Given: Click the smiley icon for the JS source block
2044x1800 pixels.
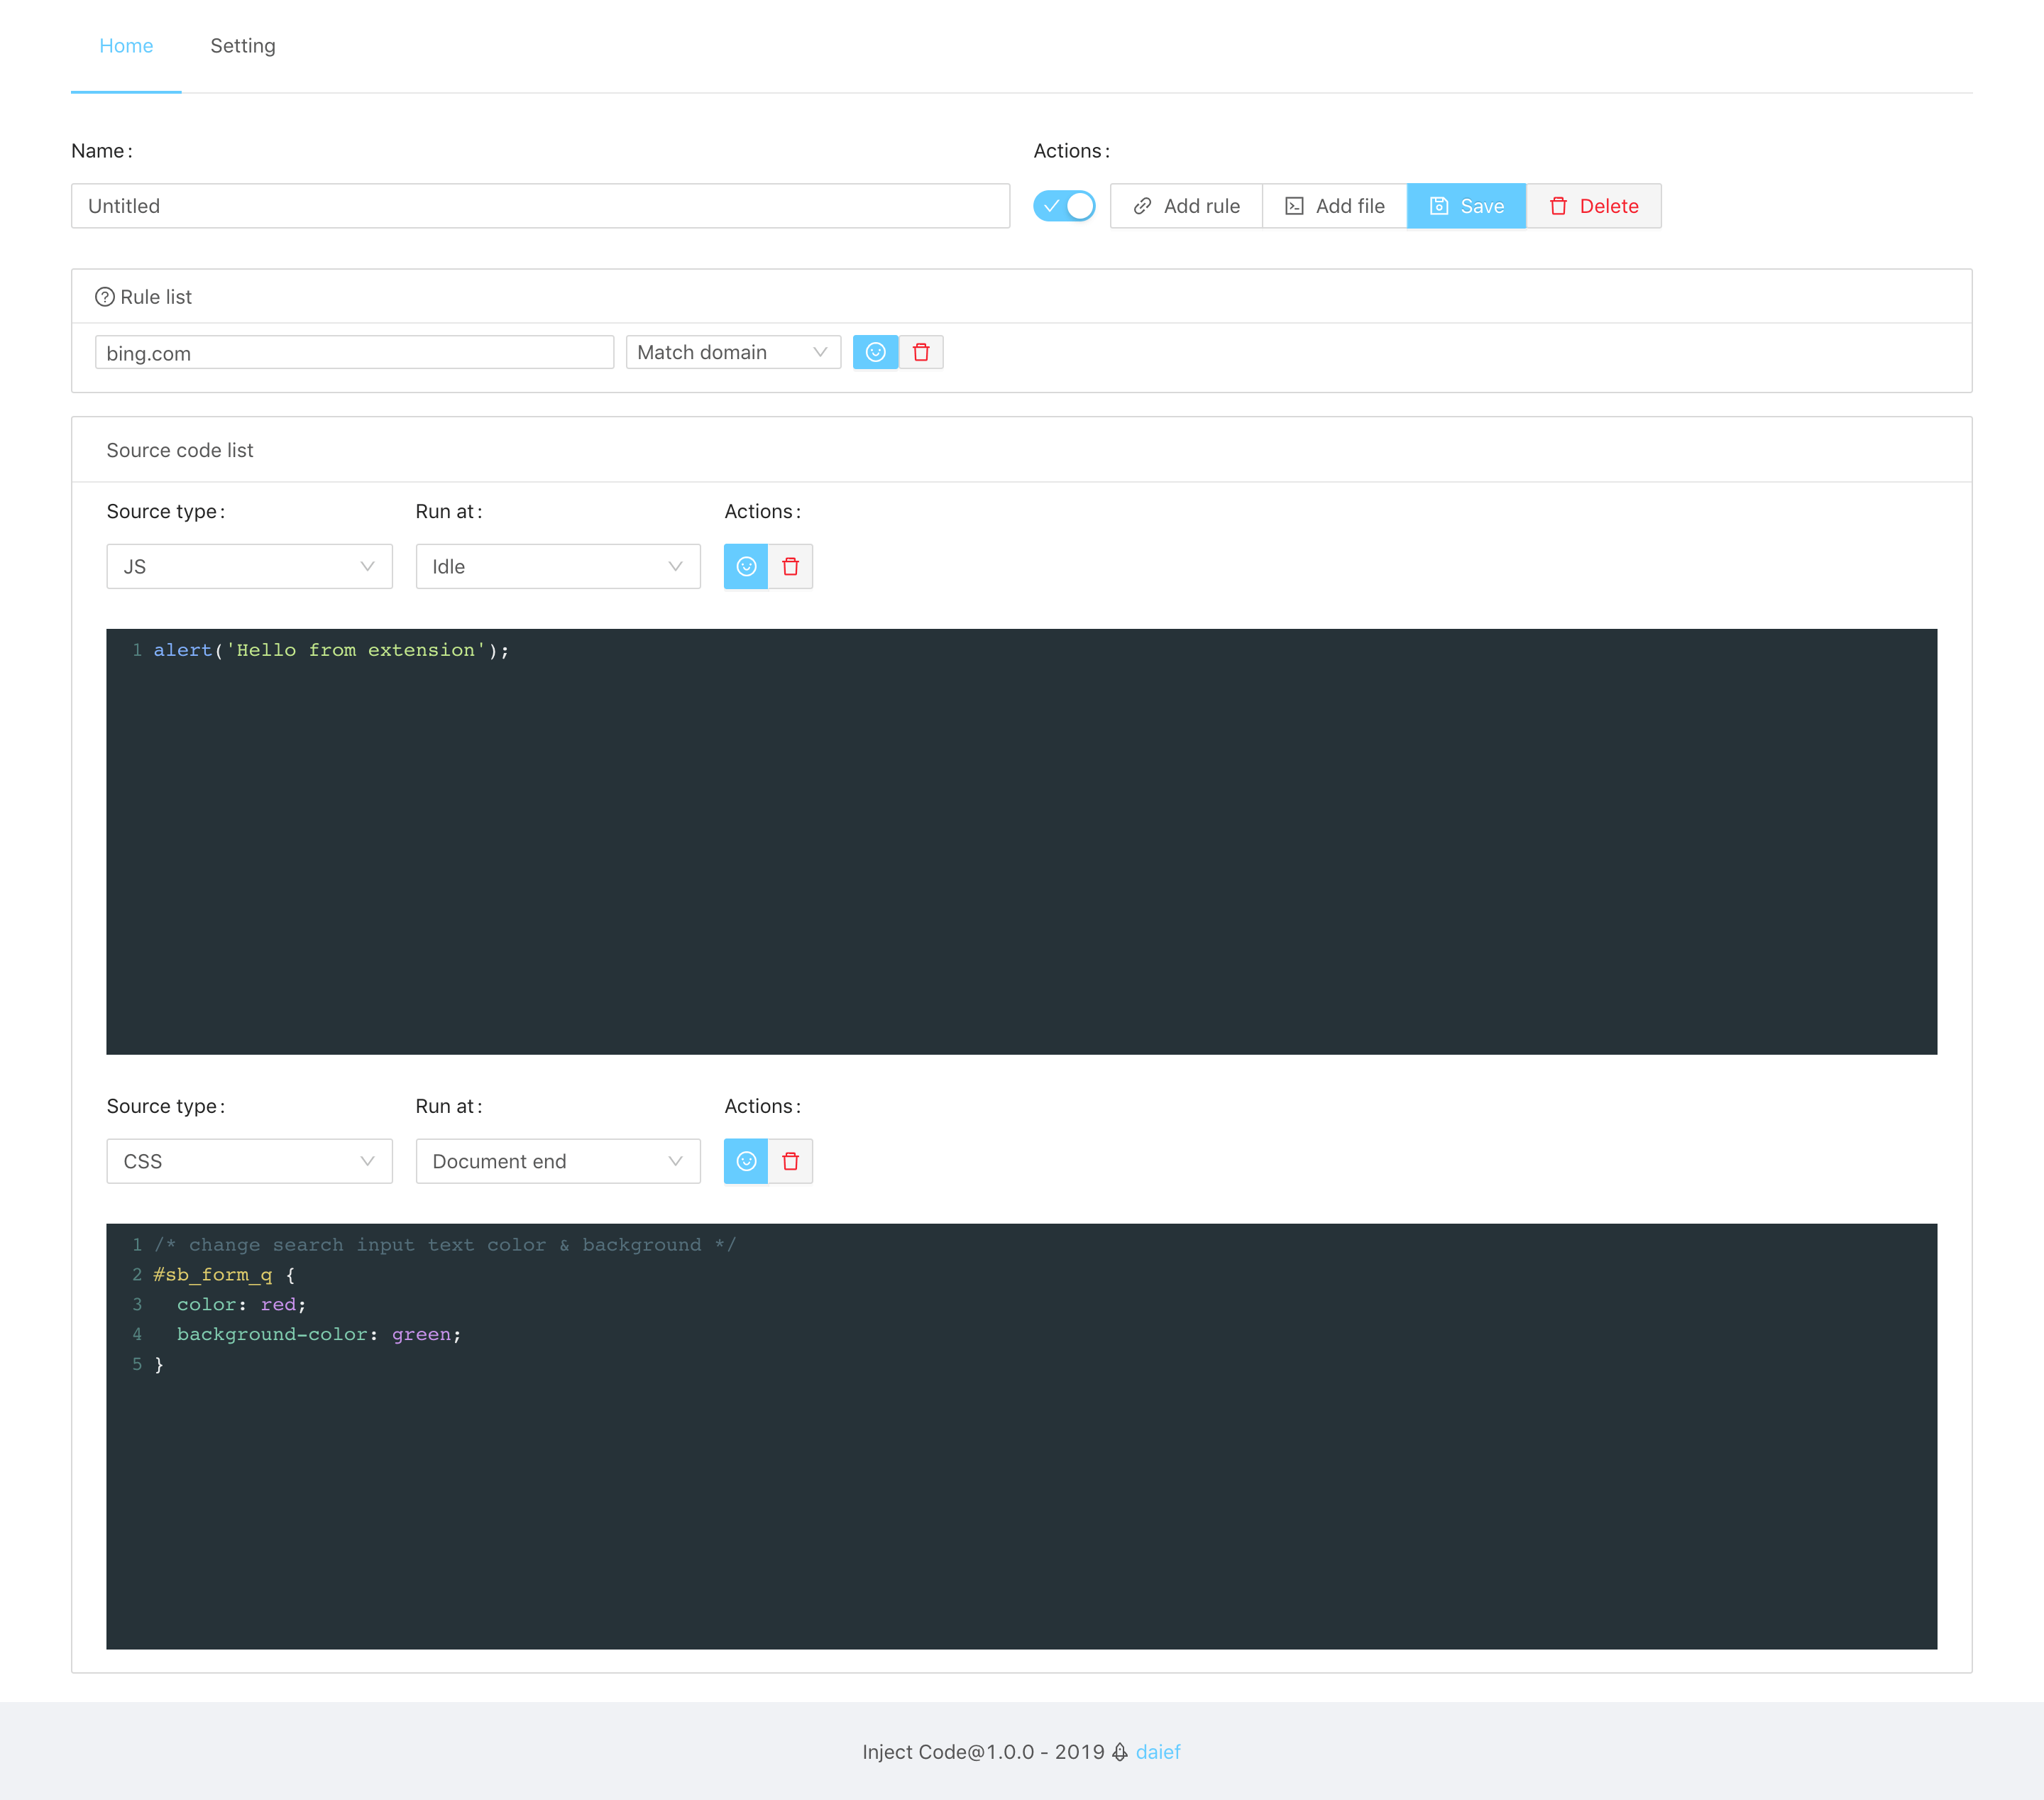Looking at the screenshot, I should point(746,566).
